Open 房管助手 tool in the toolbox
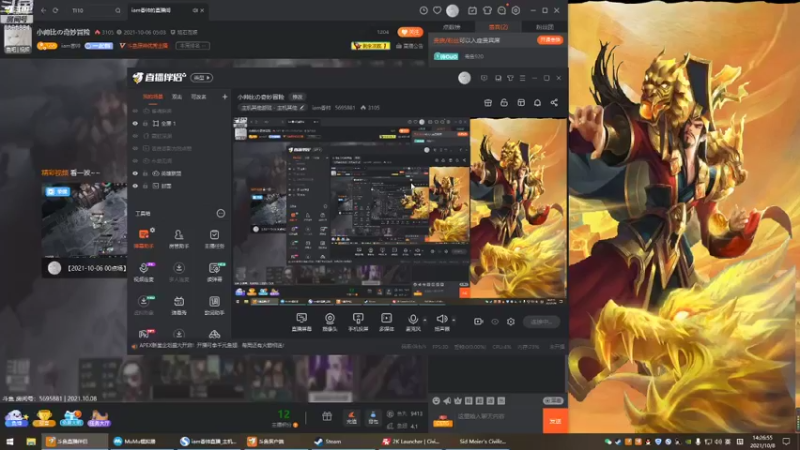This screenshot has width=800, height=450. click(x=179, y=238)
